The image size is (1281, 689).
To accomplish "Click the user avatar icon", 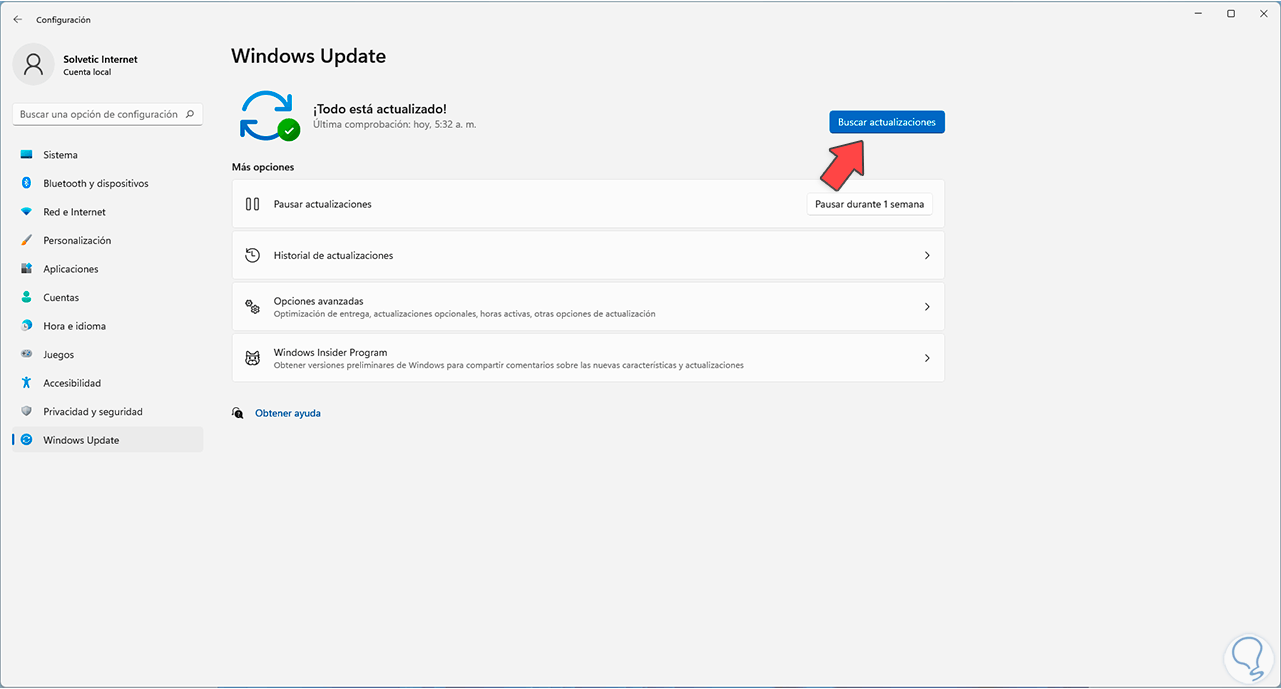I will click(x=34, y=65).
